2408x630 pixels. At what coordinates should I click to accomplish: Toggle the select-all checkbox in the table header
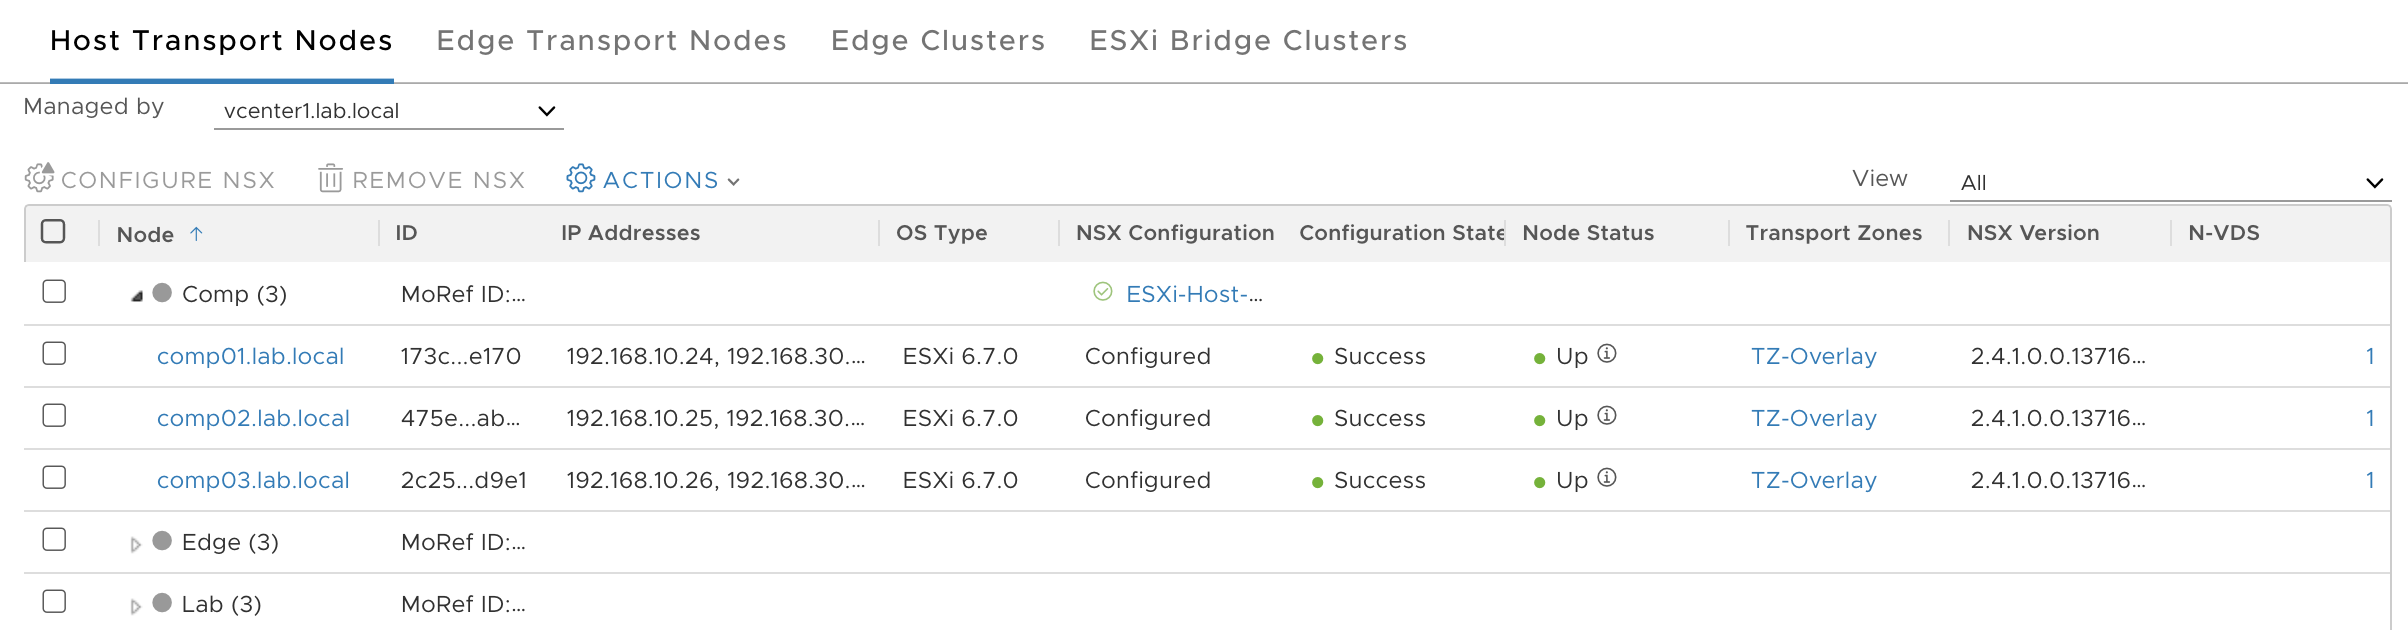coord(54,230)
